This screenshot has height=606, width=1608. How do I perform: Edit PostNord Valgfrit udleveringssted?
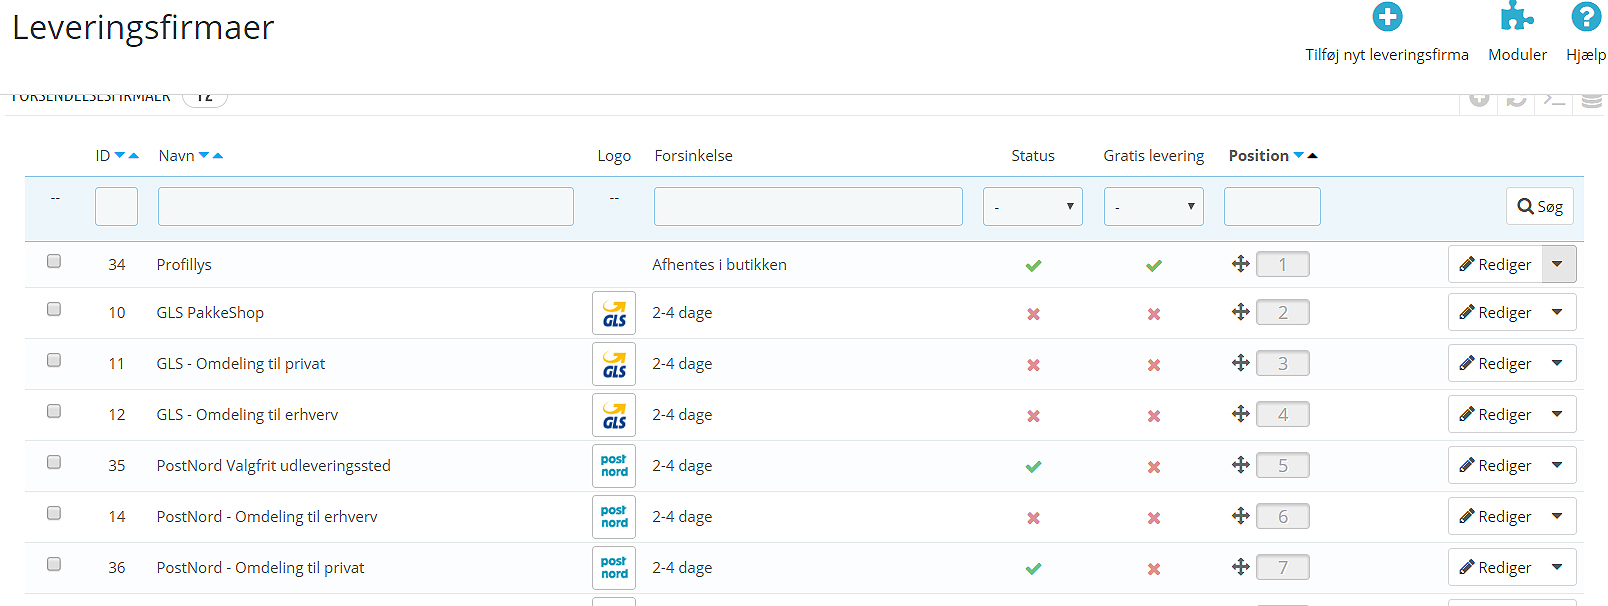(1495, 465)
